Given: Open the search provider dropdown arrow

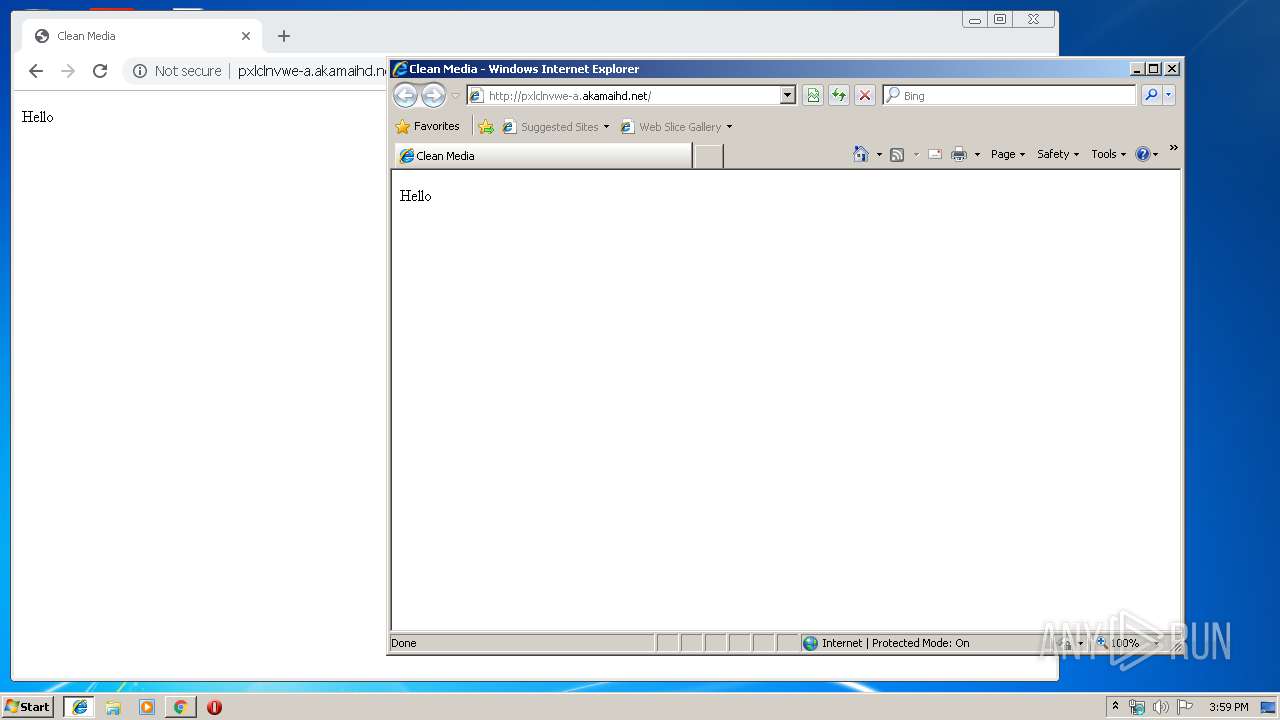Looking at the screenshot, I should point(1168,95).
